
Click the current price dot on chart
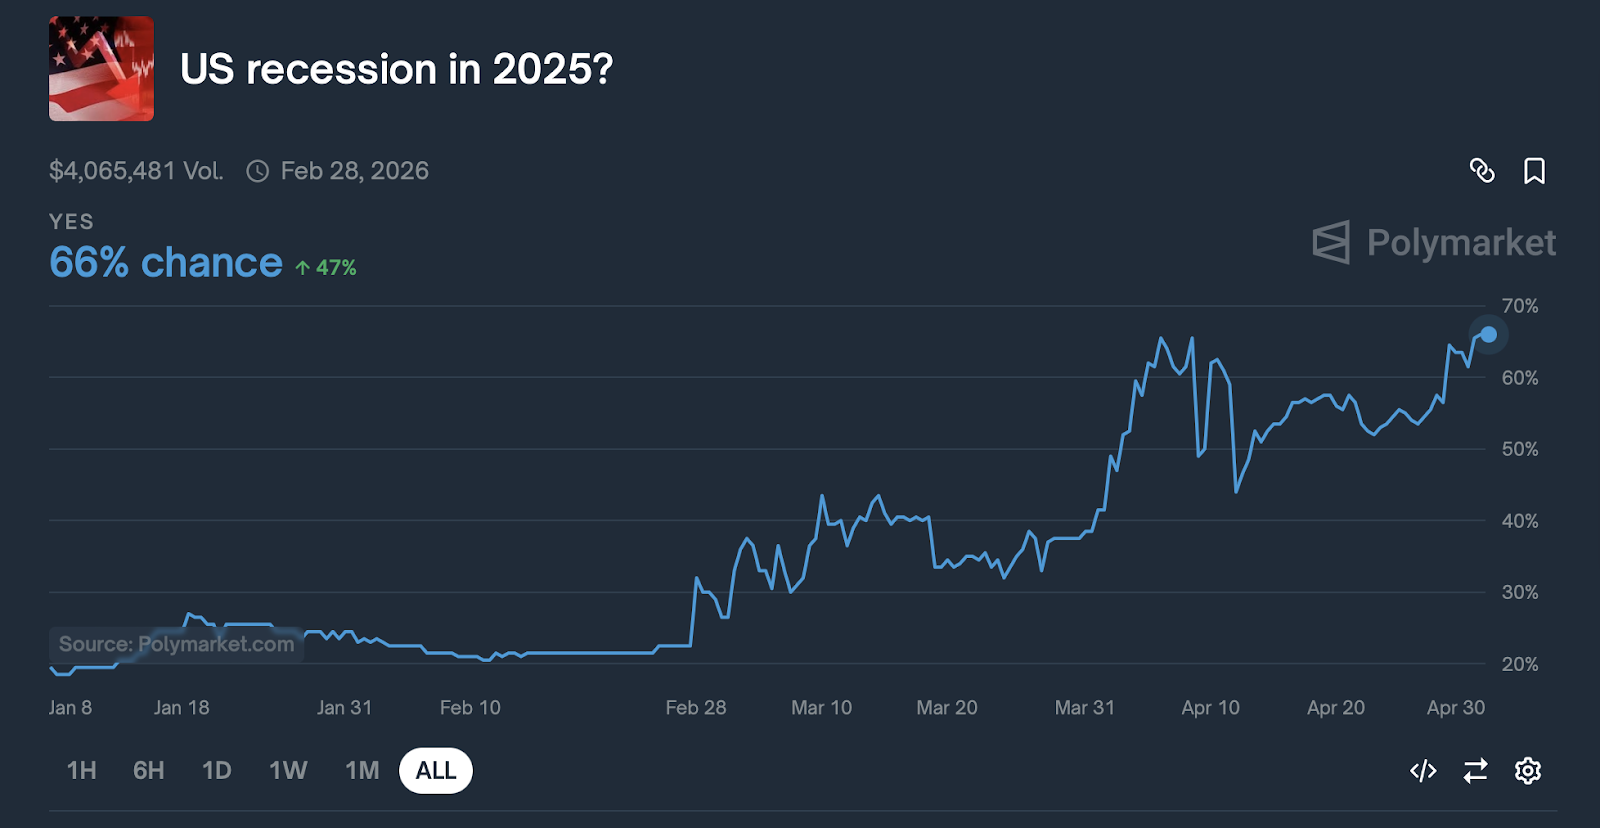click(x=1489, y=335)
